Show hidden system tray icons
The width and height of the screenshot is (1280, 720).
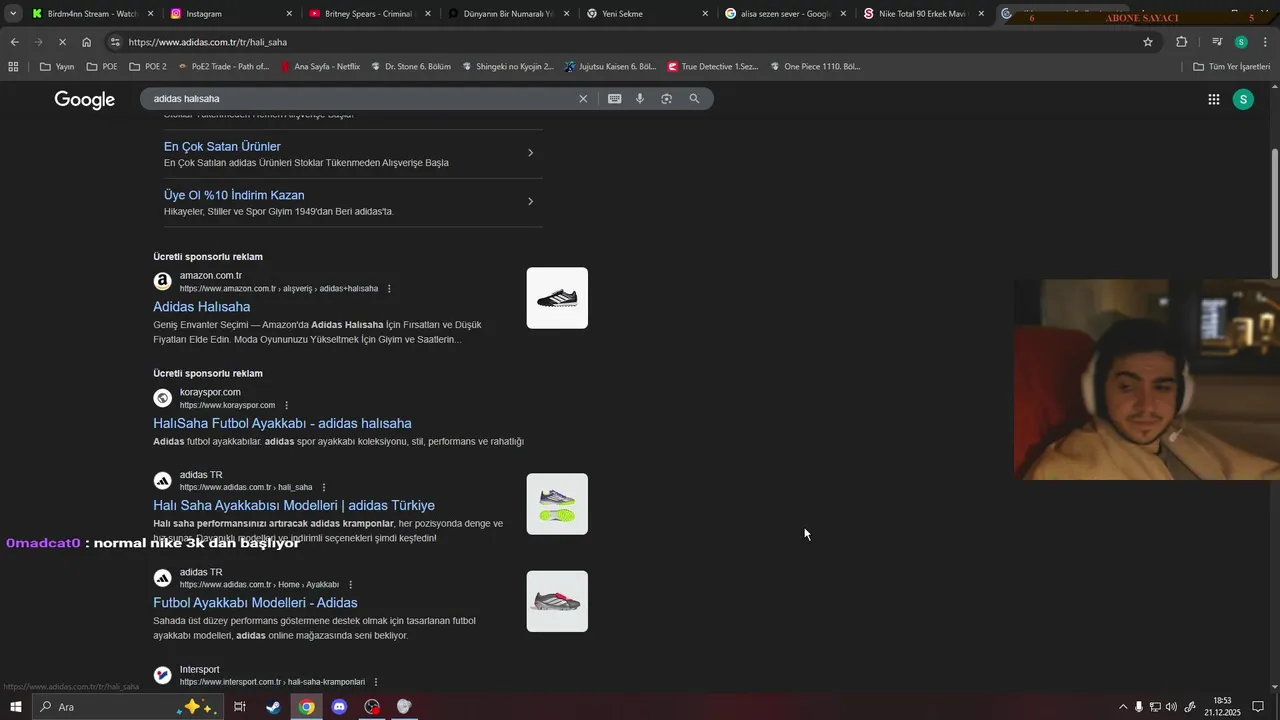(1122, 707)
